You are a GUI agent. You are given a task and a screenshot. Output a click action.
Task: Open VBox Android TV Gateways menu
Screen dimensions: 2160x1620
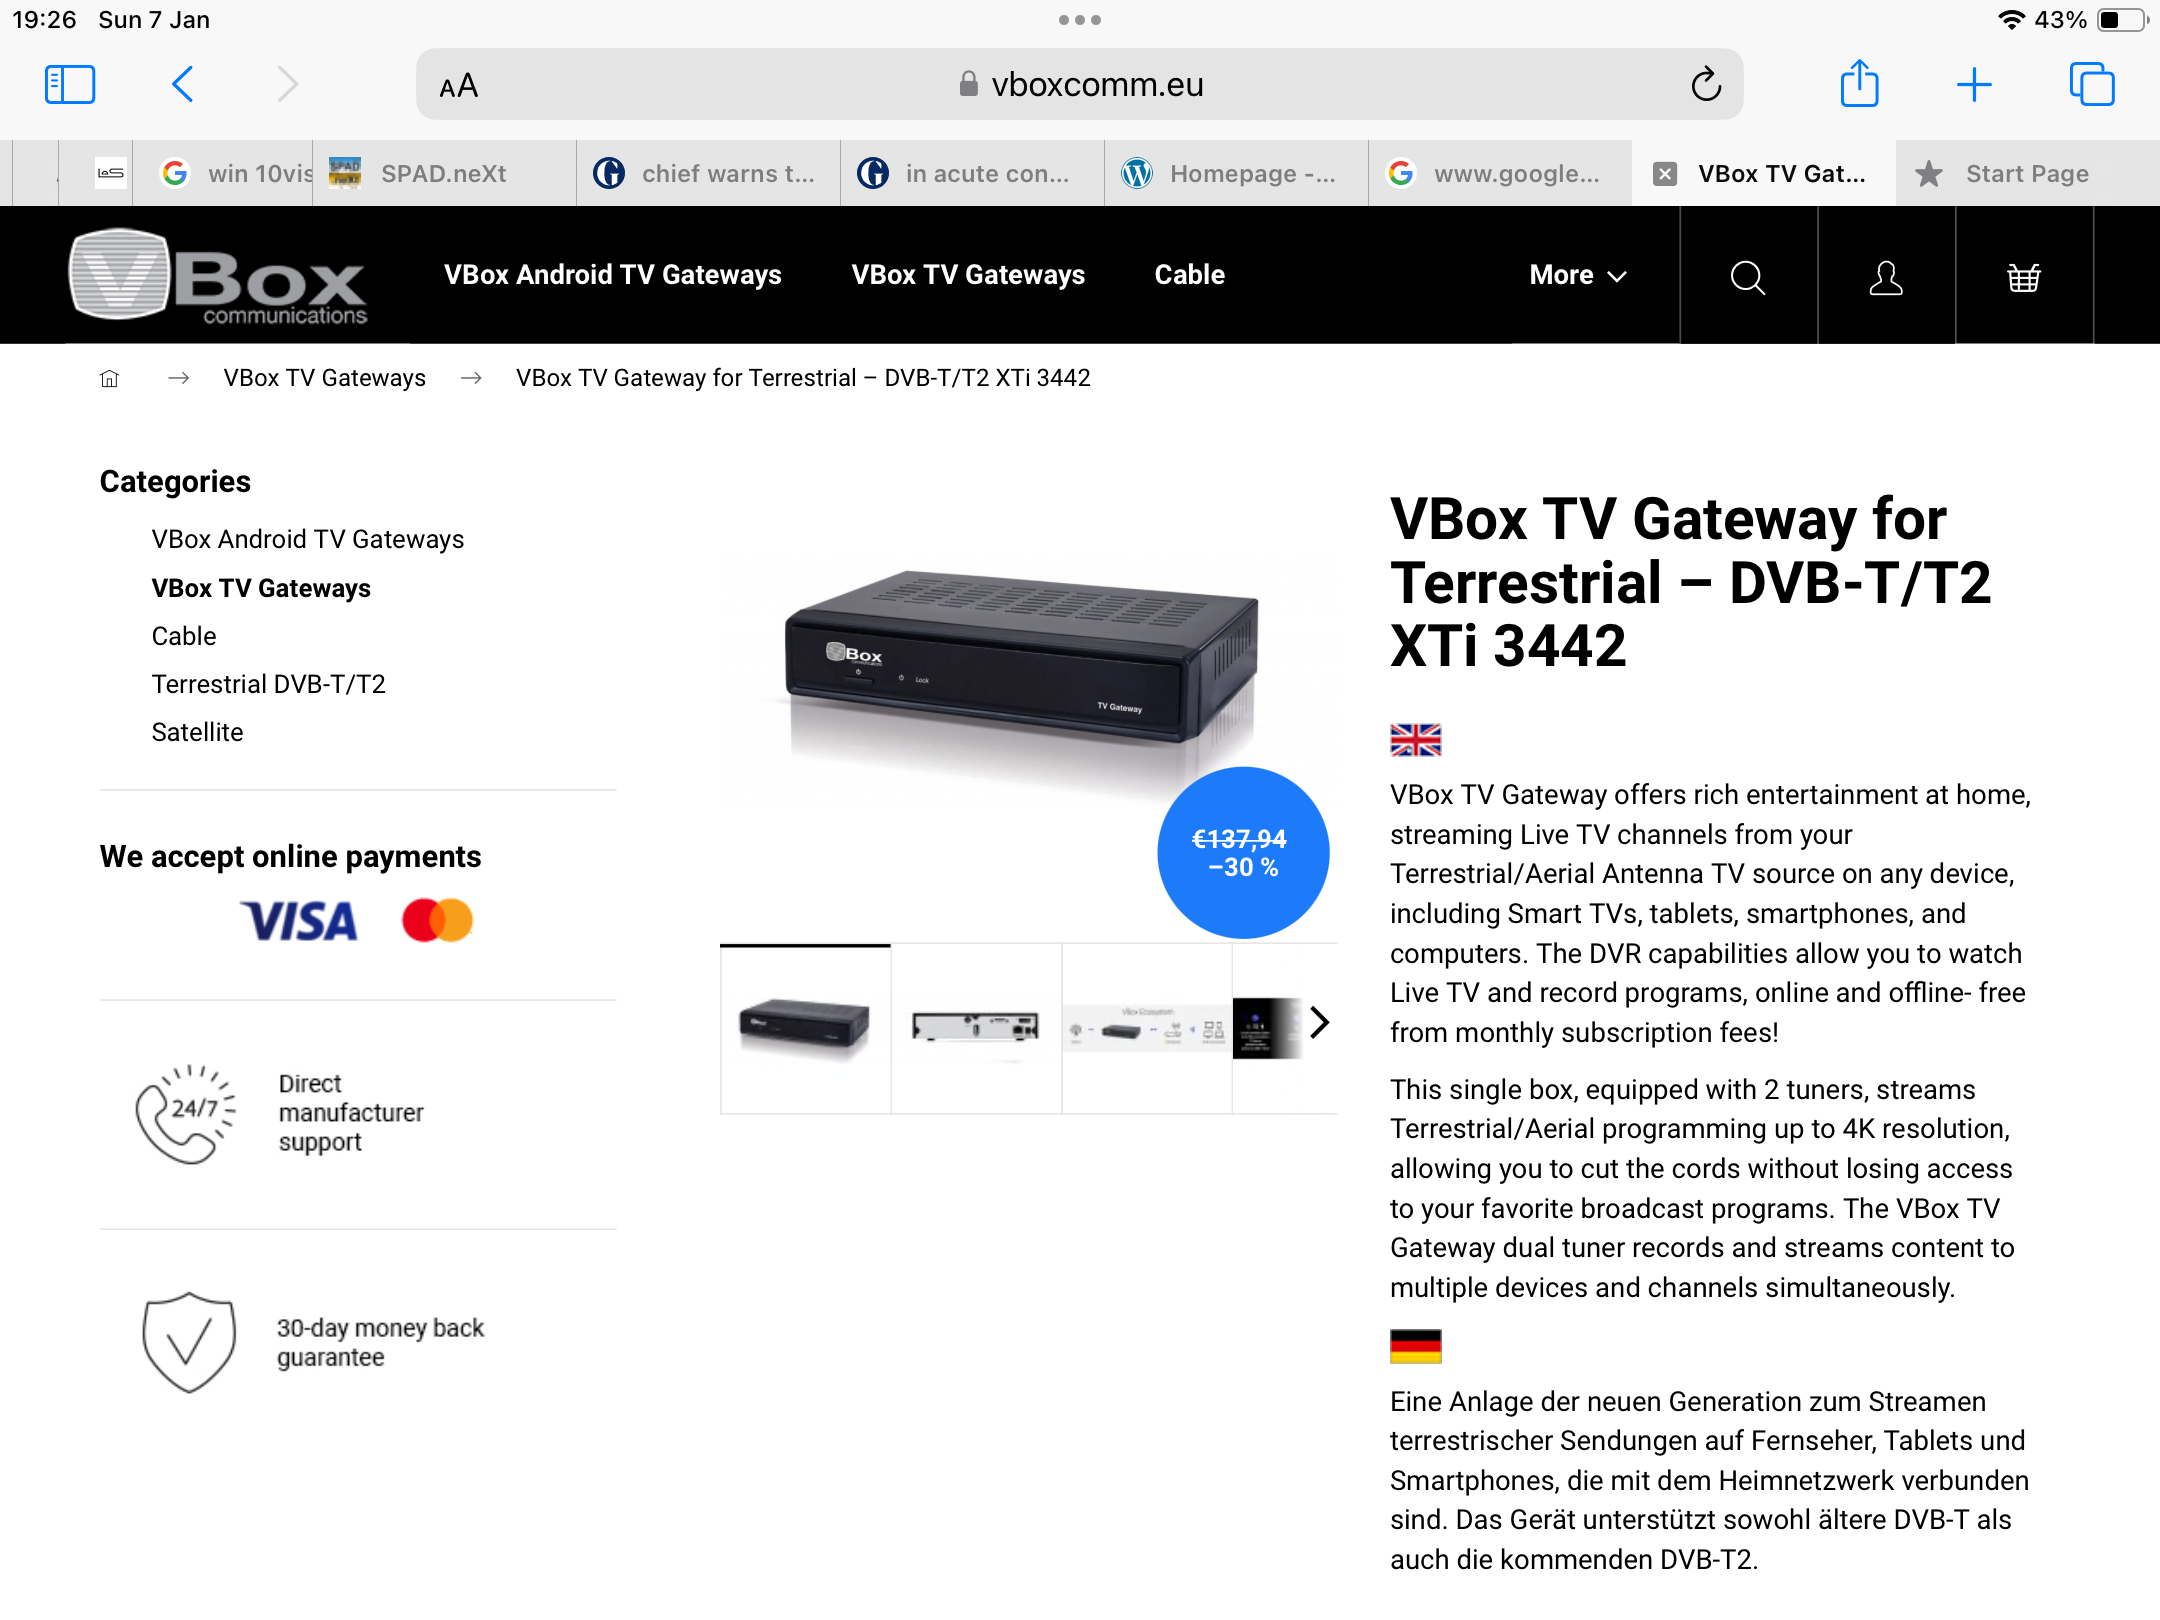pyautogui.click(x=613, y=275)
